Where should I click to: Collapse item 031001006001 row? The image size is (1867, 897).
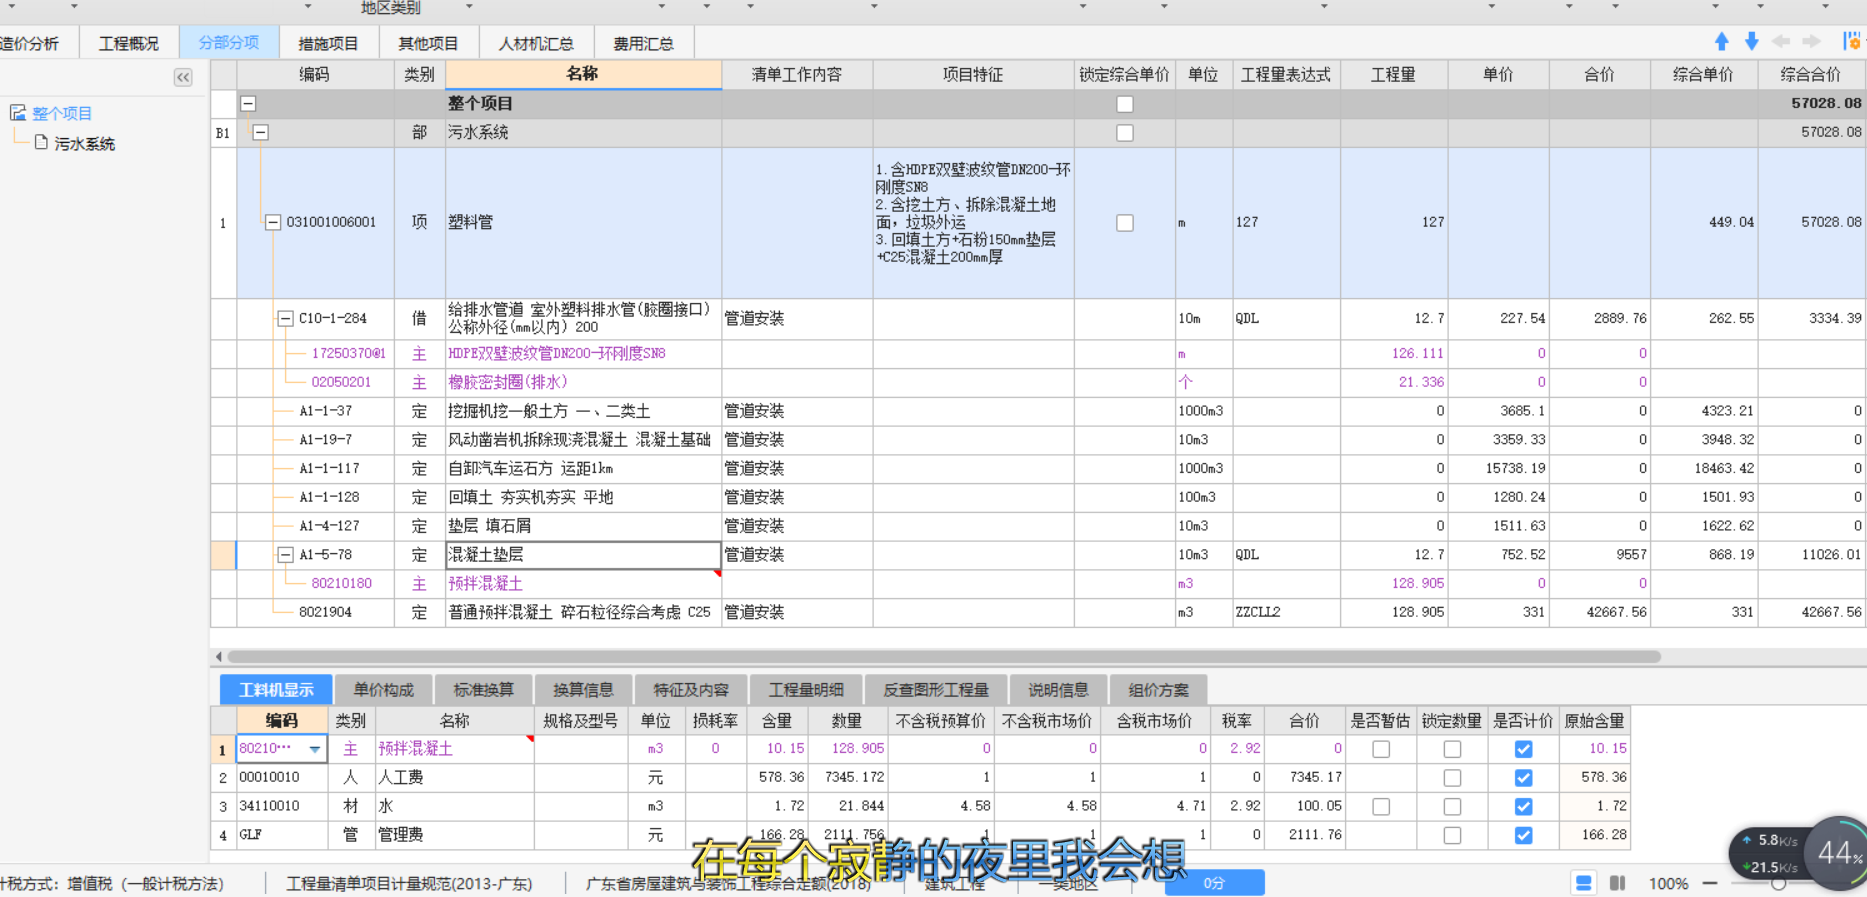[x=272, y=222]
